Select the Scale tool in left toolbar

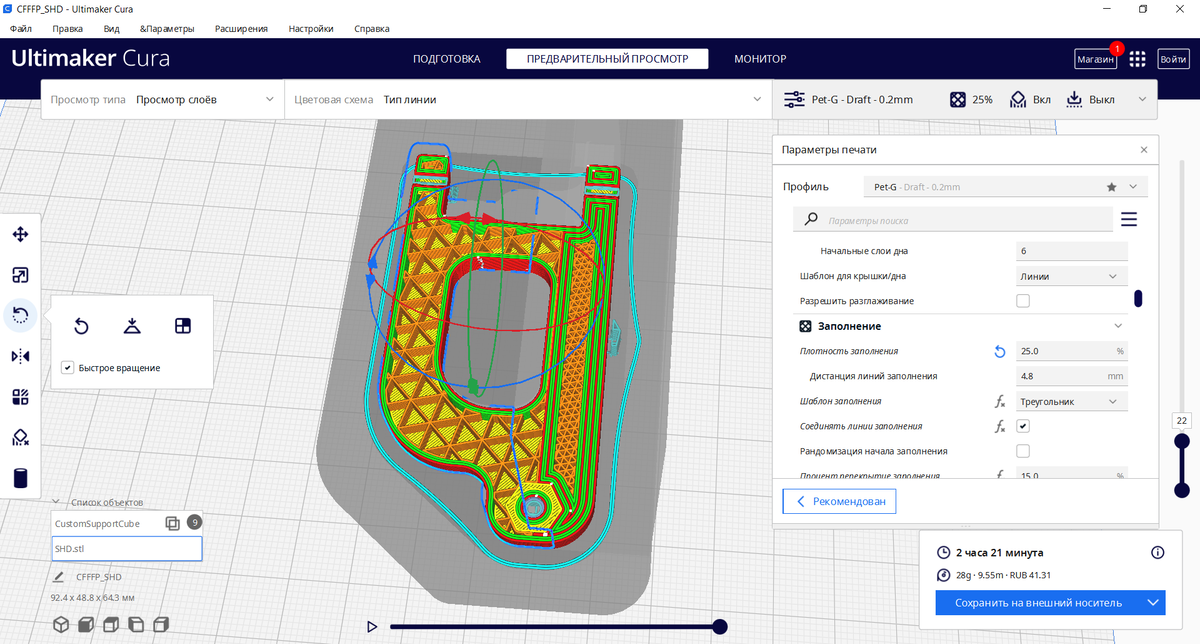coord(20,275)
